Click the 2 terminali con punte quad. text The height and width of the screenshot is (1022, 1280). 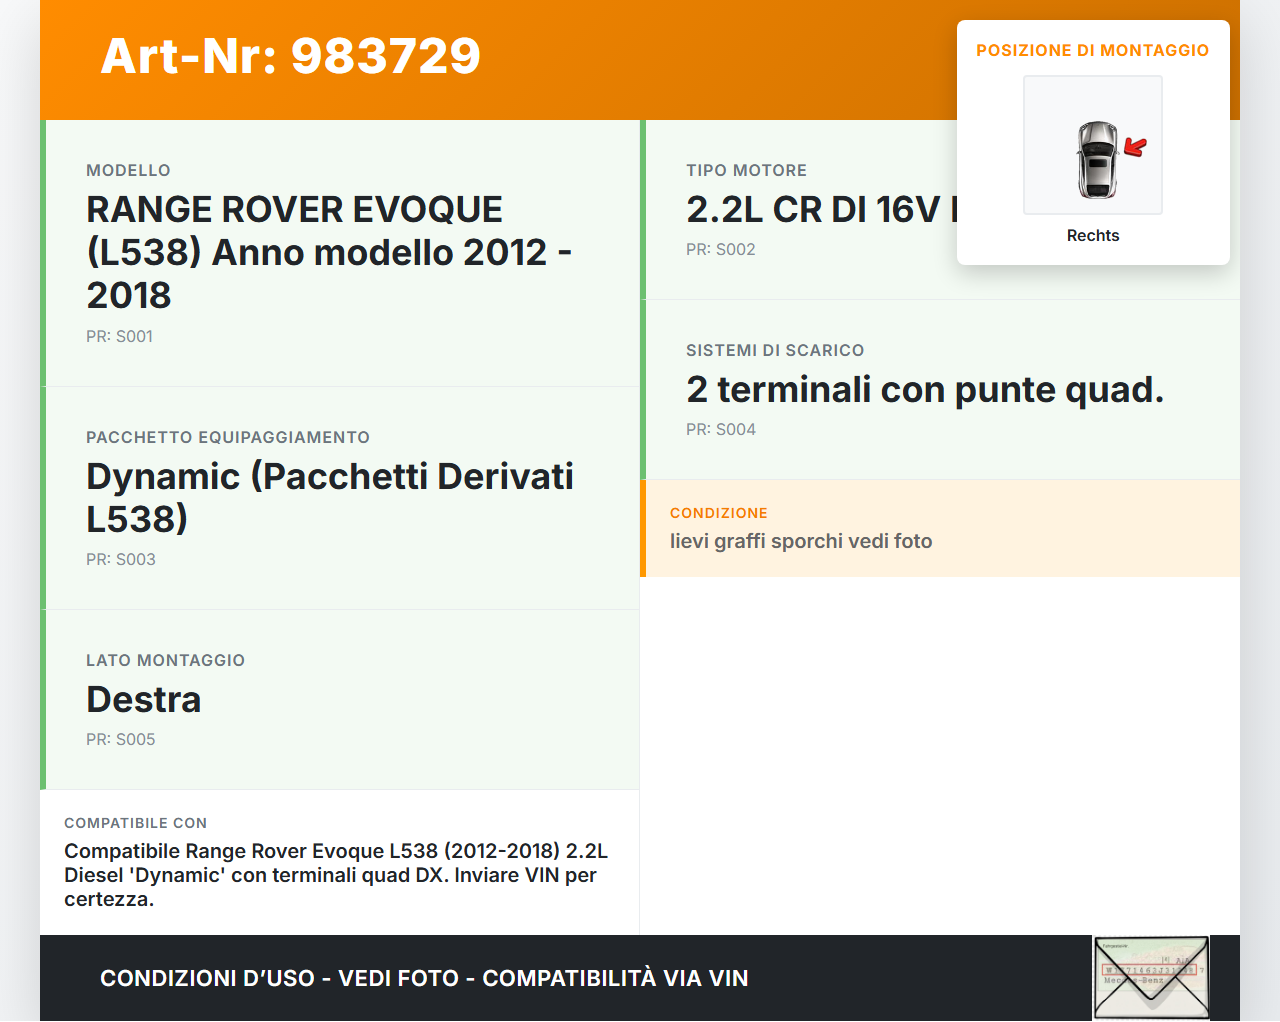(x=925, y=389)
